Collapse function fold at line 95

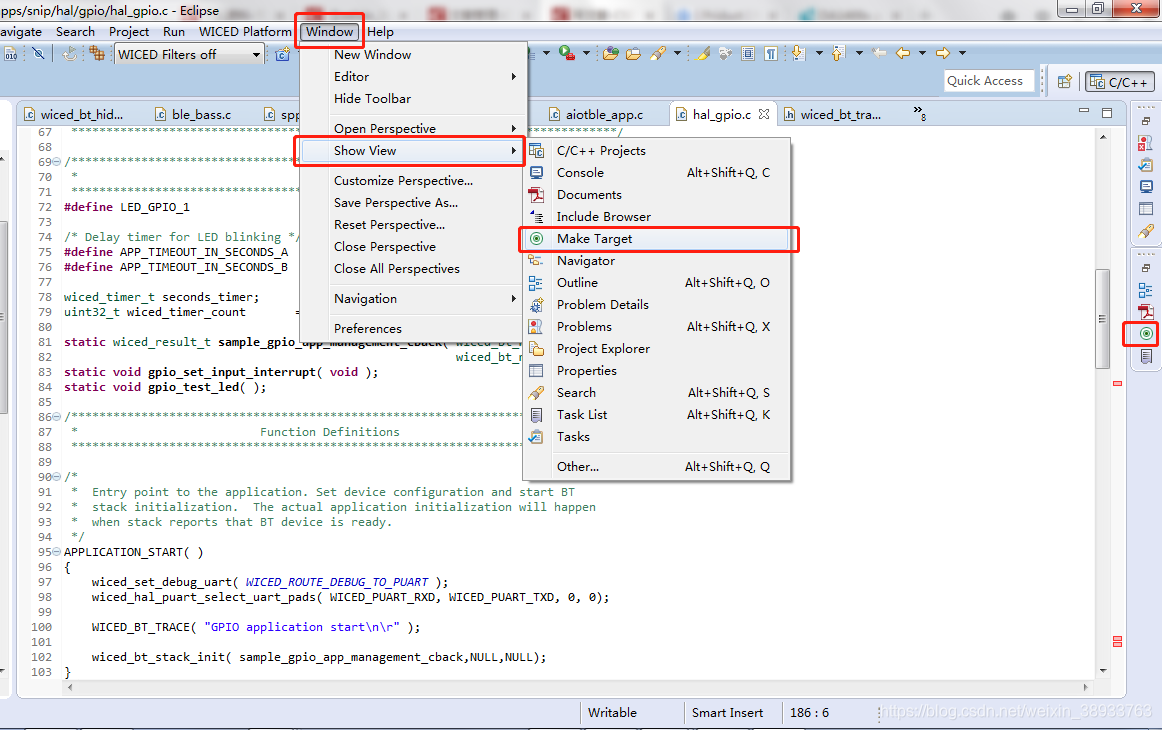coord(57,552)
